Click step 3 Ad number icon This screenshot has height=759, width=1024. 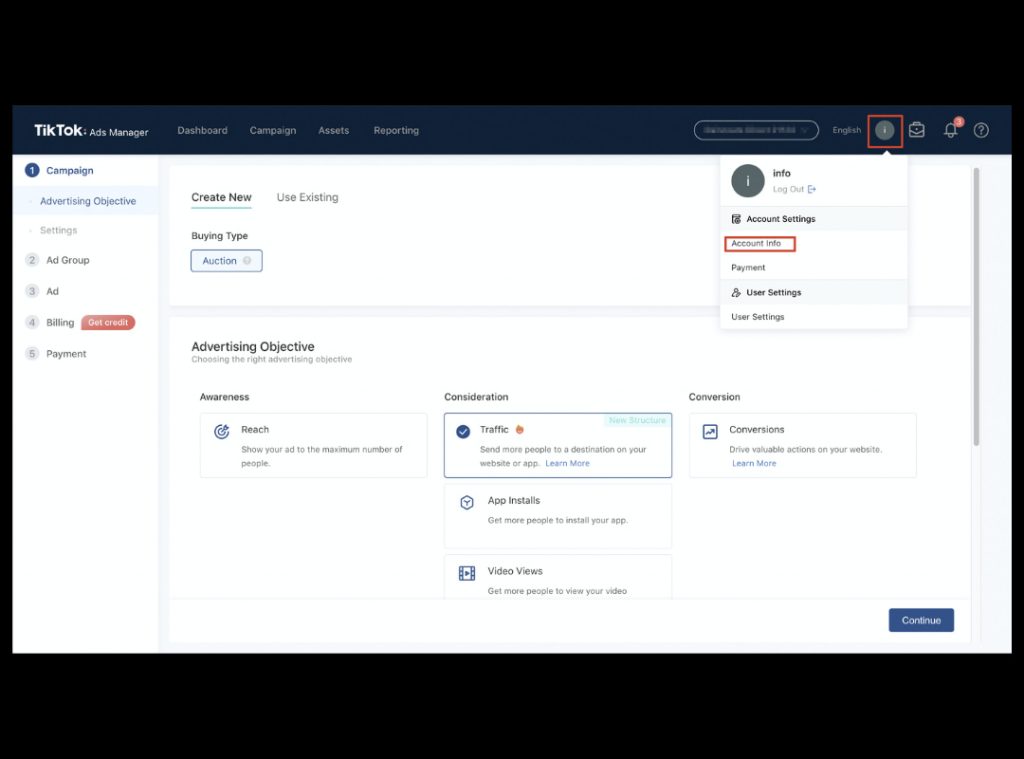click(x=32, y=291)
